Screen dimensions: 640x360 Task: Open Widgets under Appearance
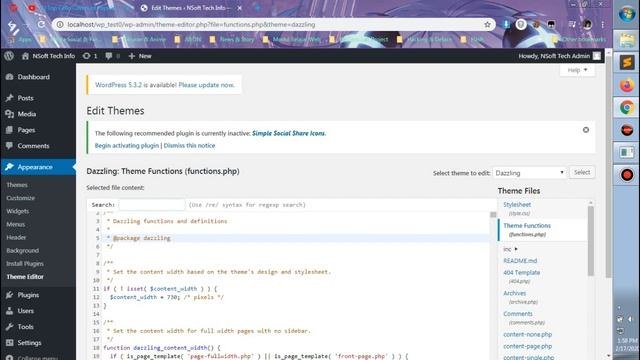(18, 211)
